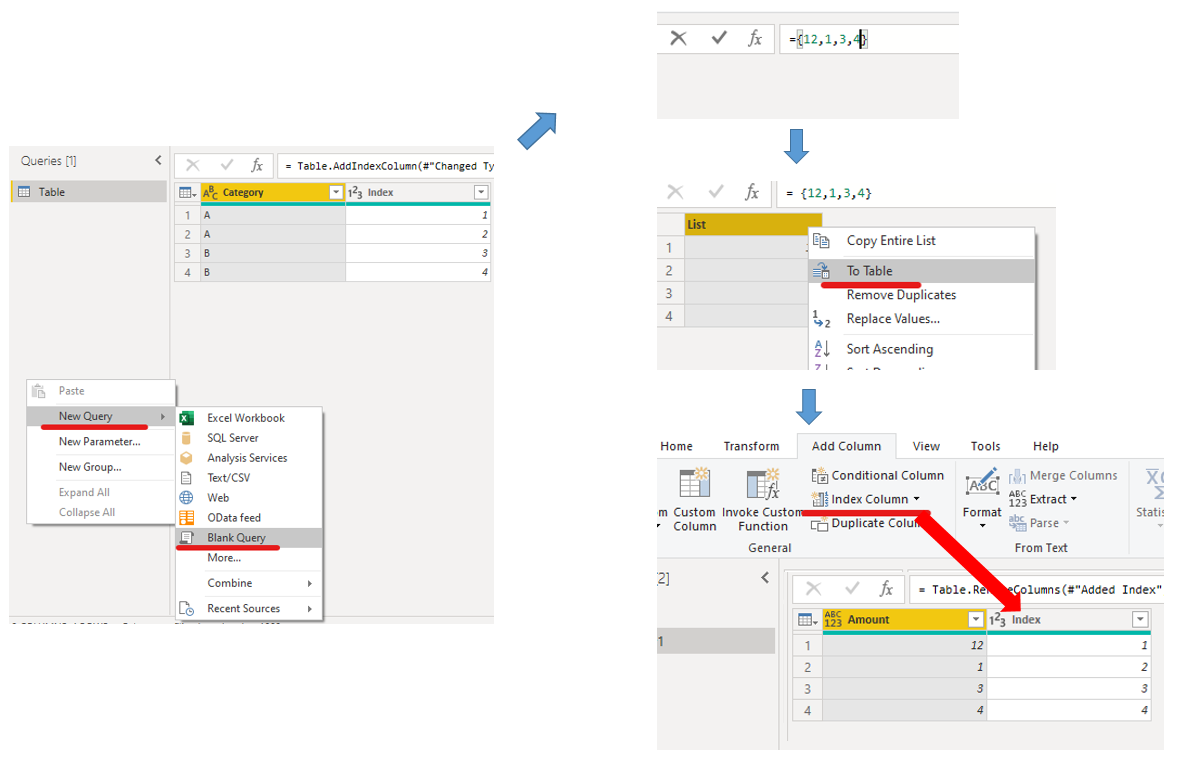Pick Analysis Services cube icon

186,458
